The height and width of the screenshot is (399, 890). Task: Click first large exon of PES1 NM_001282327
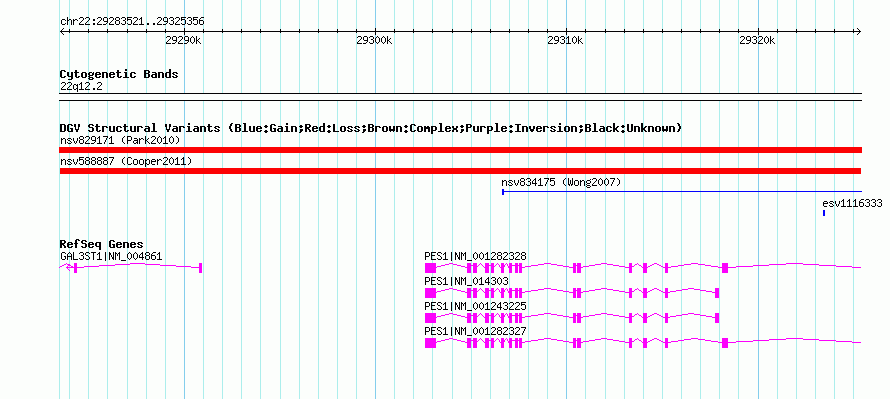430,343
